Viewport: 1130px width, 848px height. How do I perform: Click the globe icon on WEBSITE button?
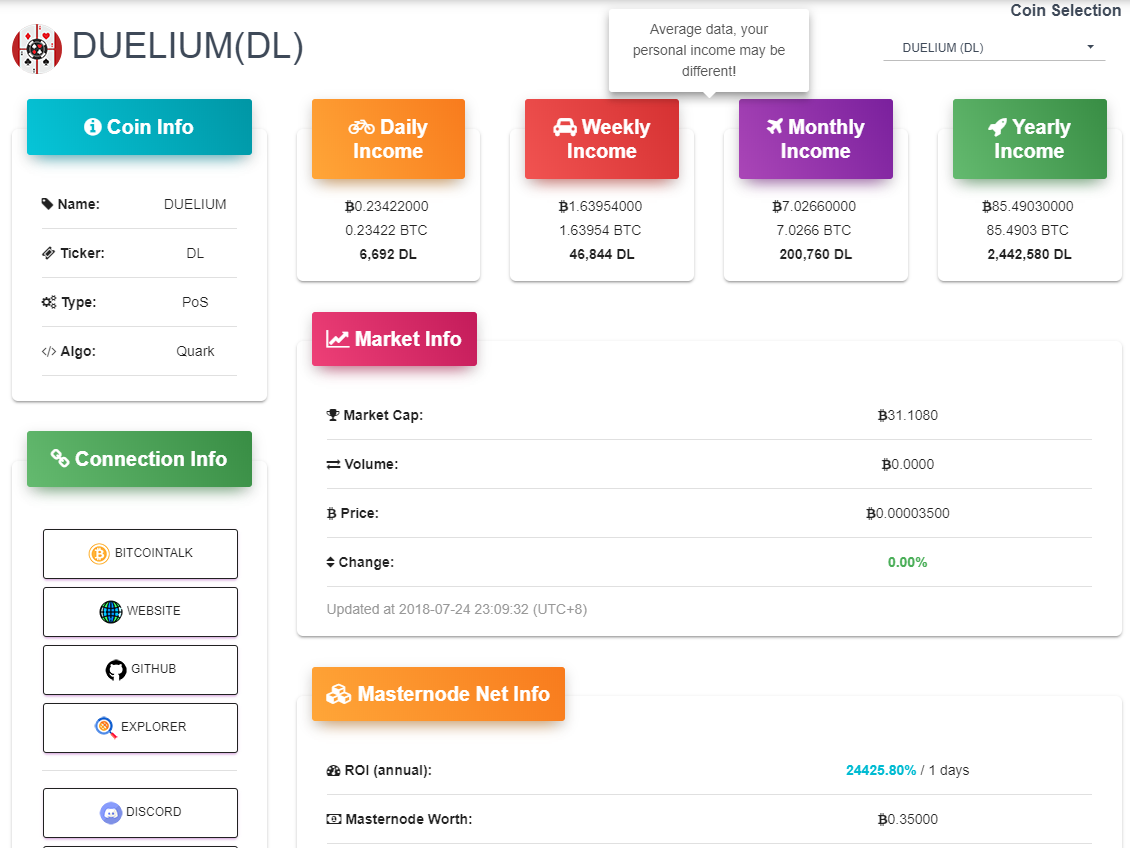(110, 612)
